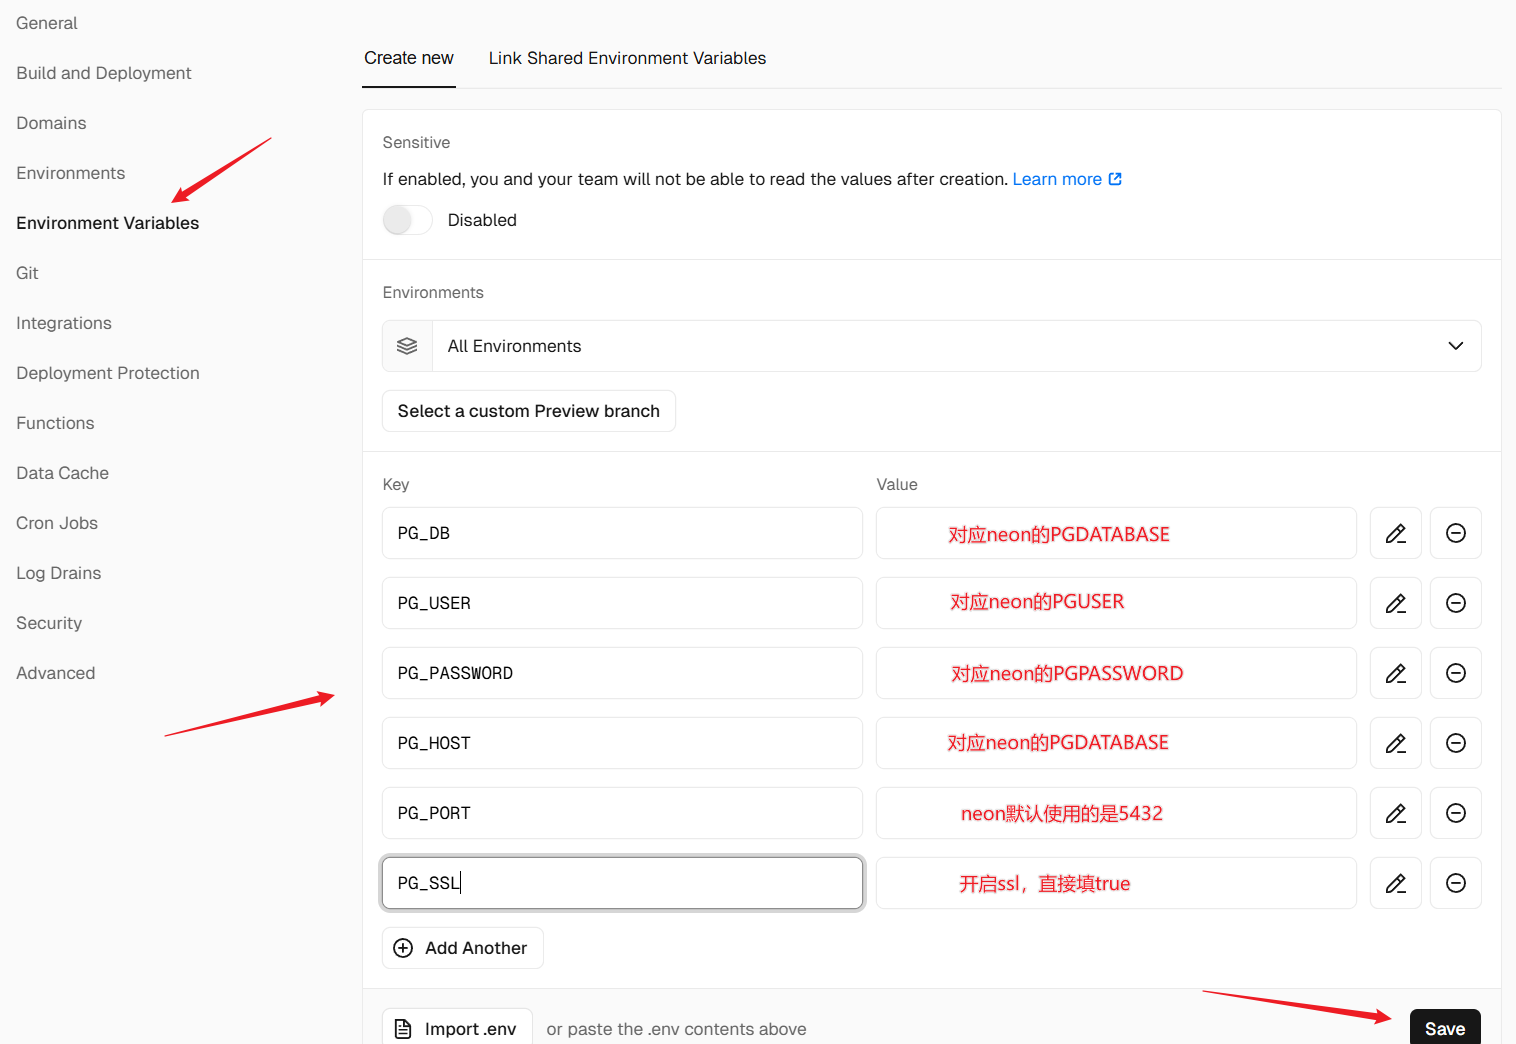This screenshot has width=1516, height=1044.
Task: Switch to Link Shared Environment Variables tab
Action: (x=627, y=58)
